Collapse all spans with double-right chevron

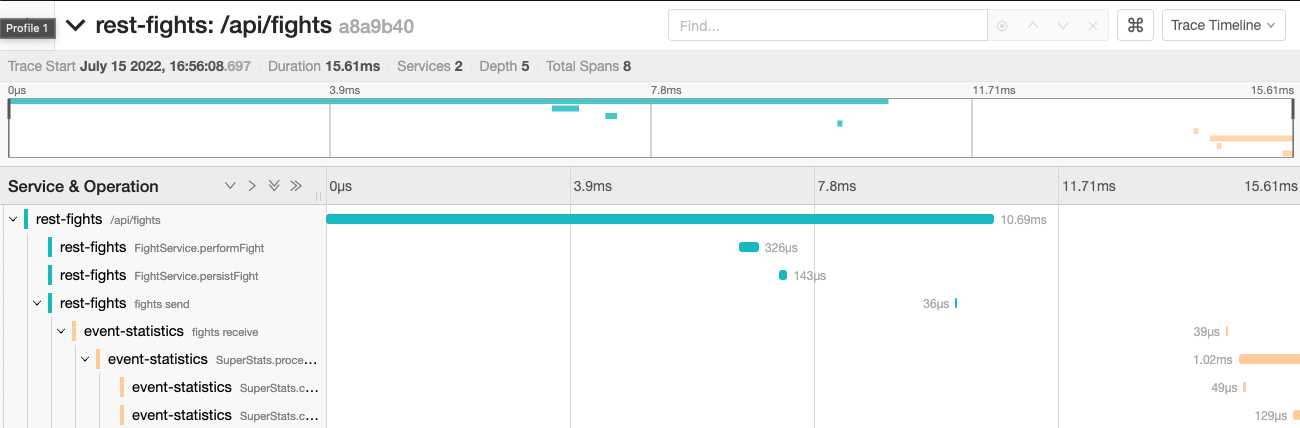tap(296, 186)
